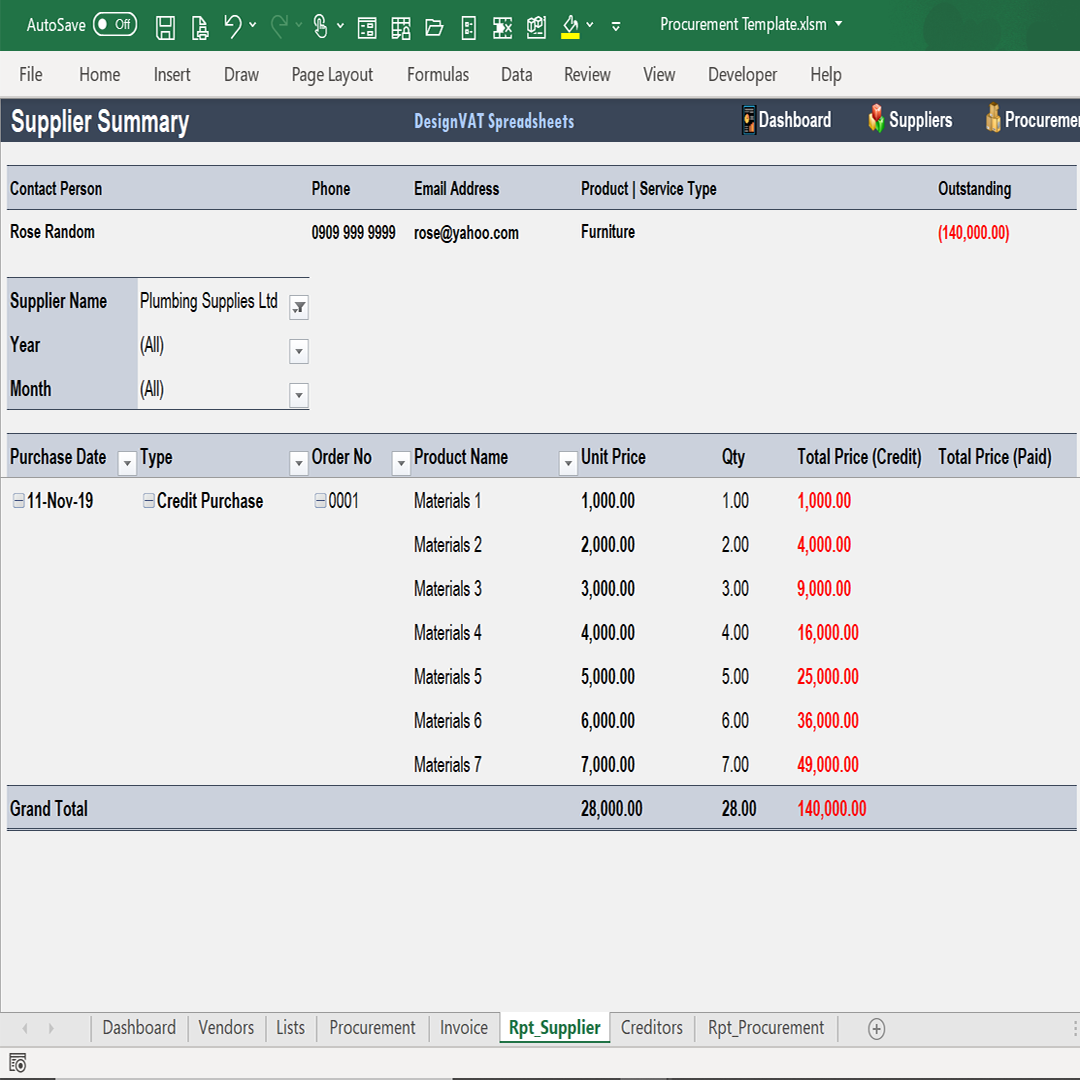The image size is (1080, 1080).
Task: Undo the last action
Action: point(231,27)
